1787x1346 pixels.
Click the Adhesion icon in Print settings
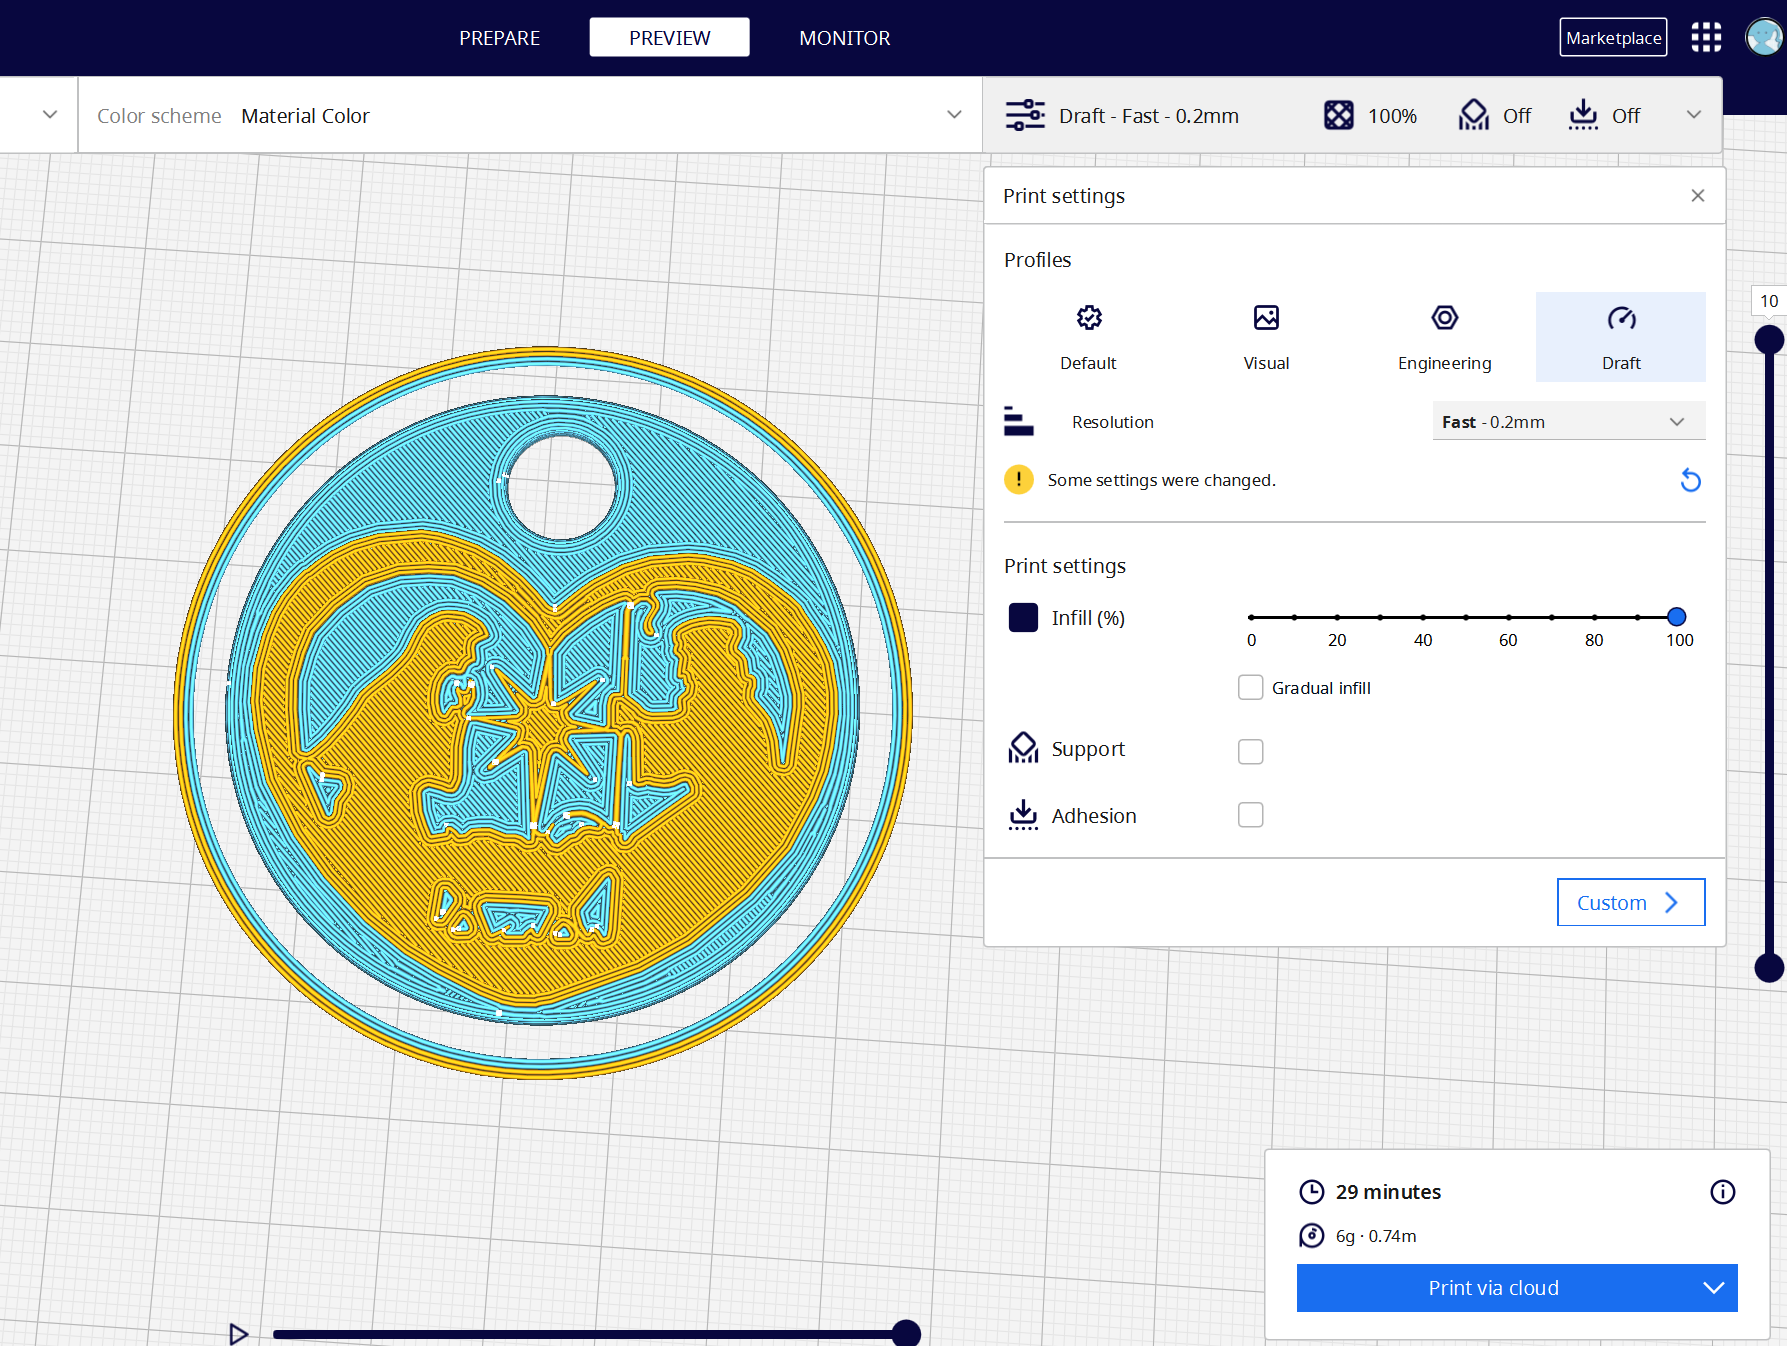[1023, 815]
